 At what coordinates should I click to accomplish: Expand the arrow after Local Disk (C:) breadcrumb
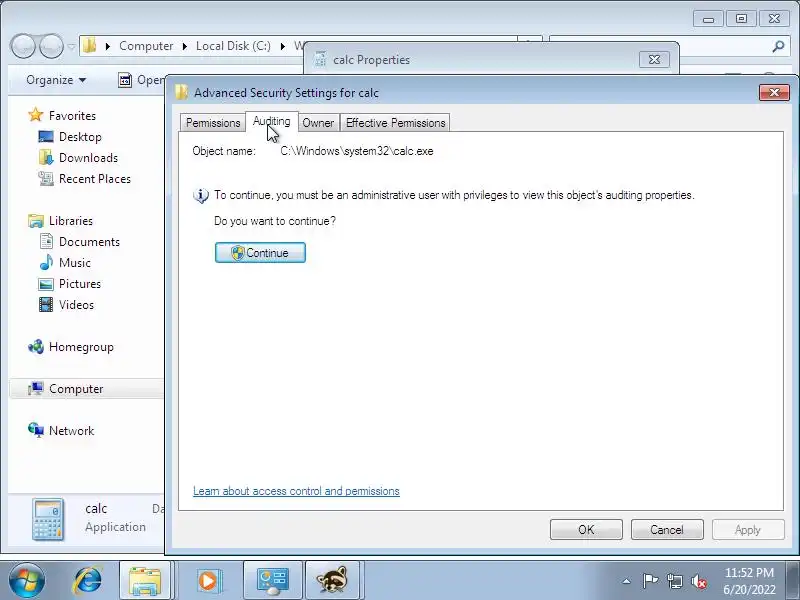[x=282, y=46]
